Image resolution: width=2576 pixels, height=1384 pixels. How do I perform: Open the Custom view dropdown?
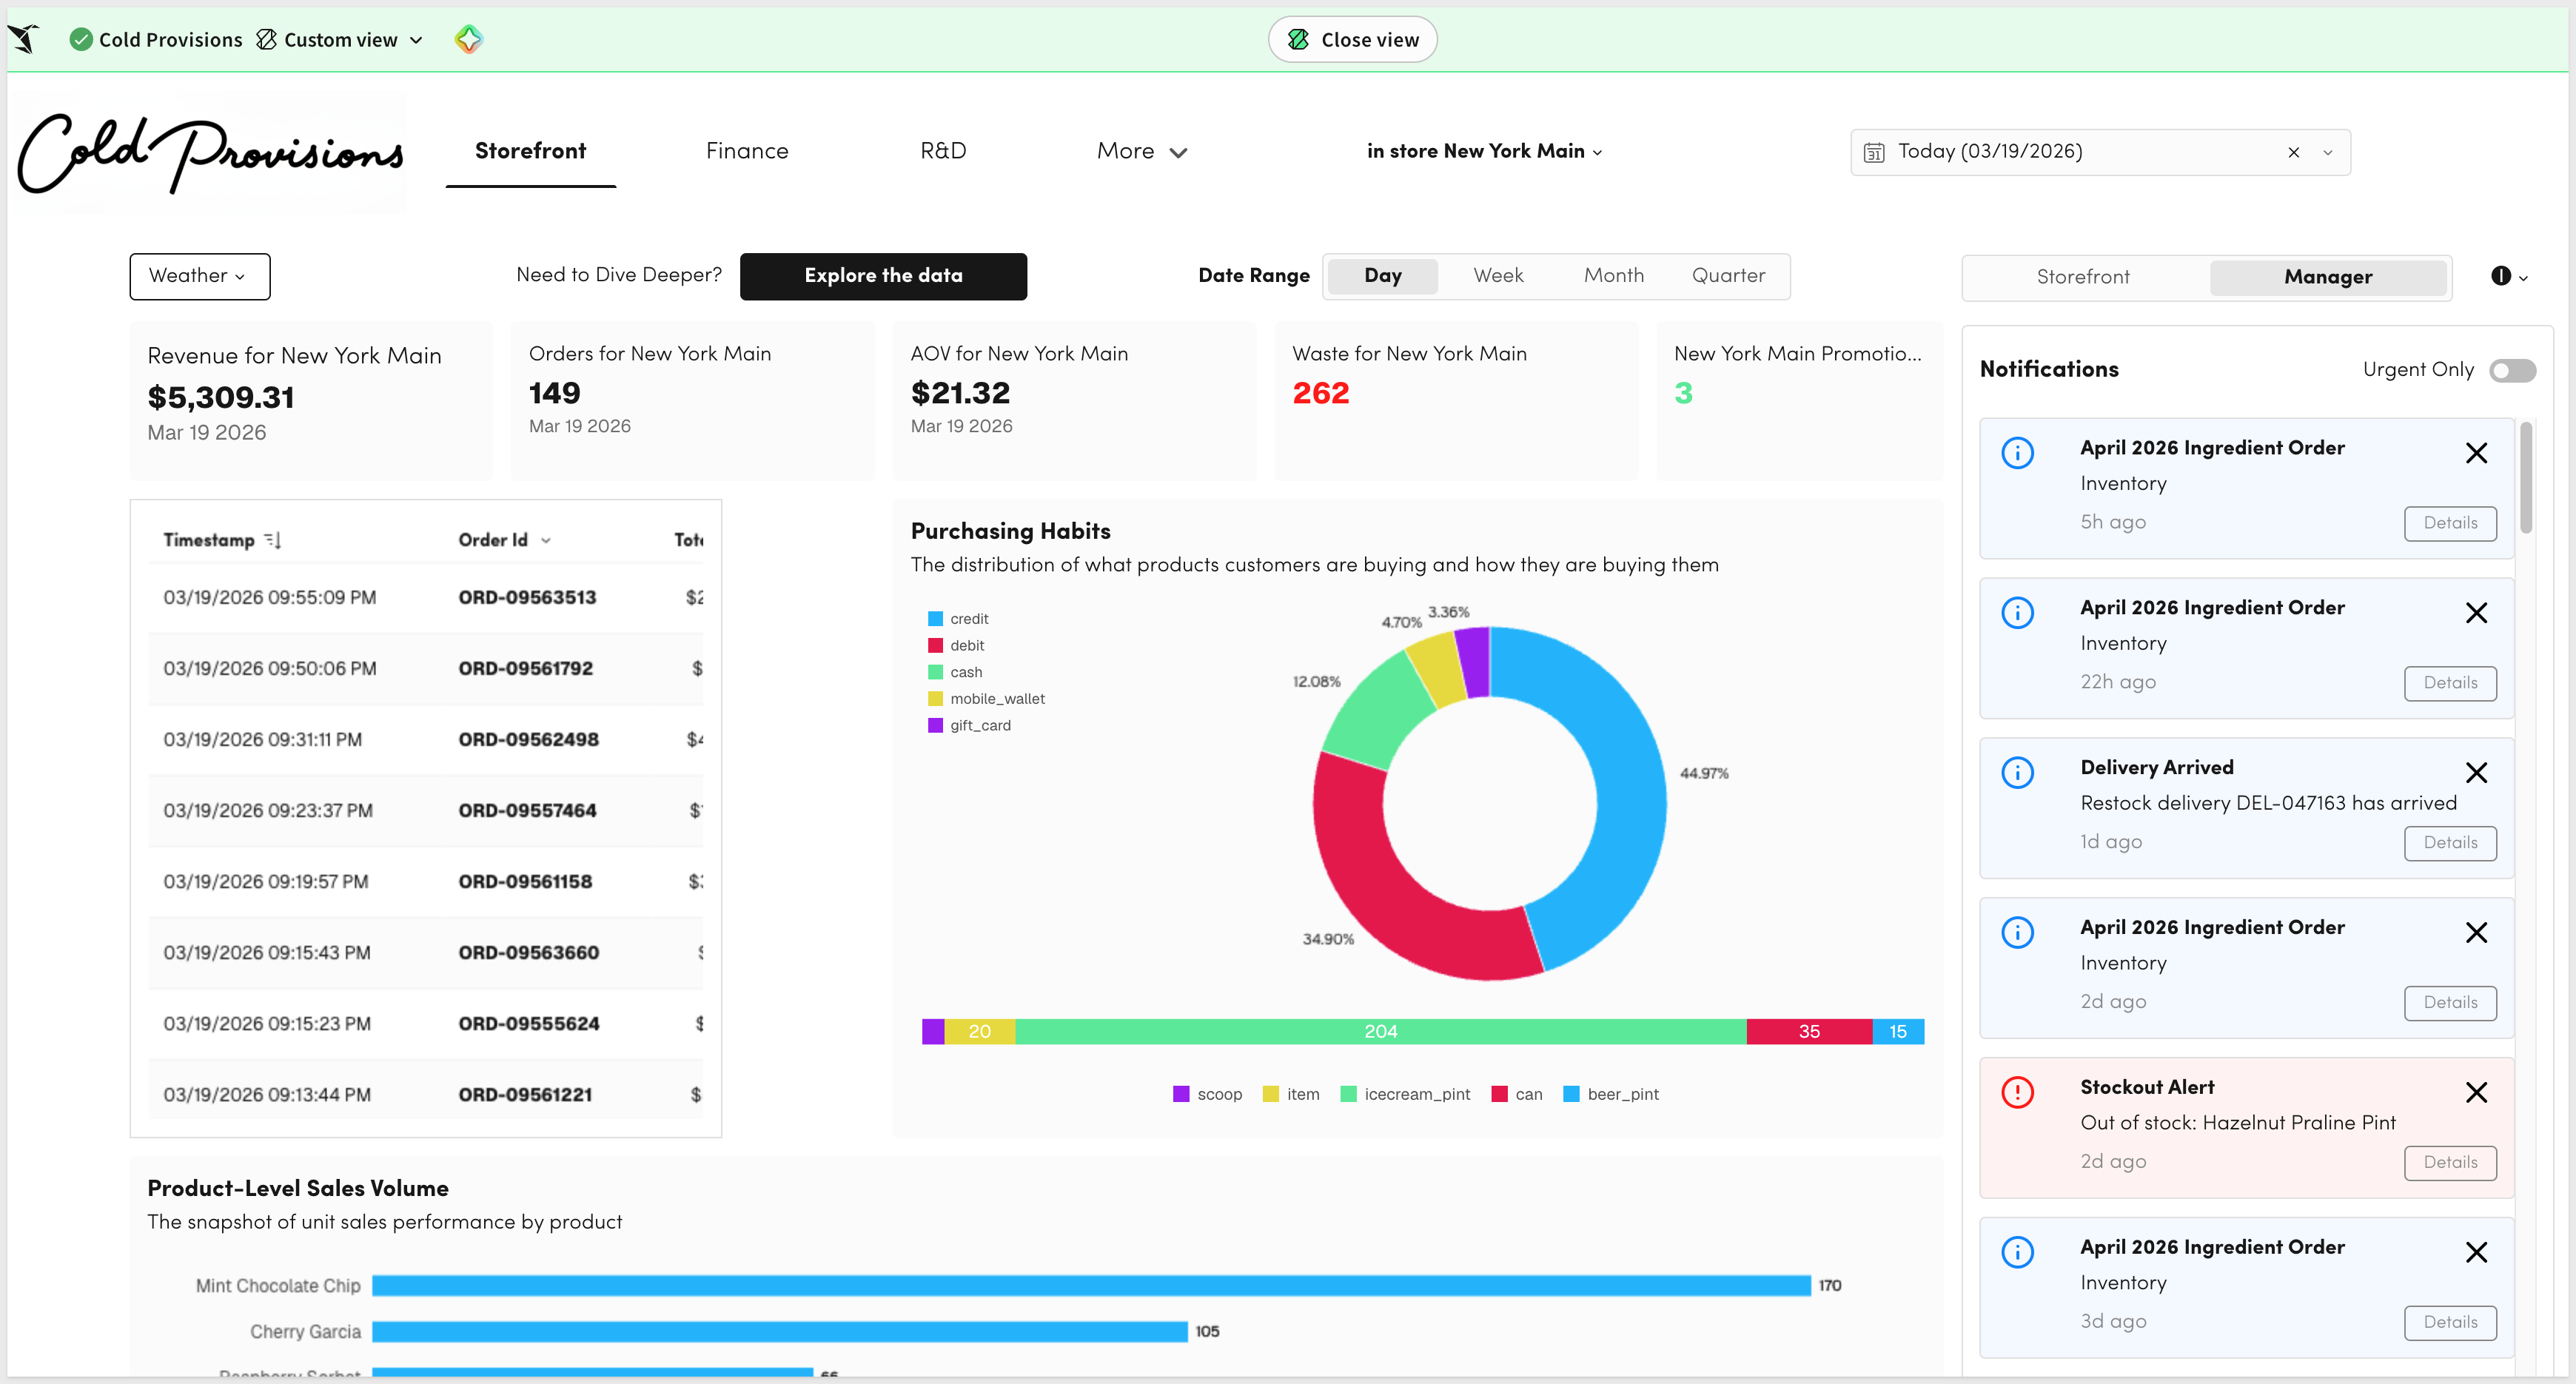(x=340, y=40)
